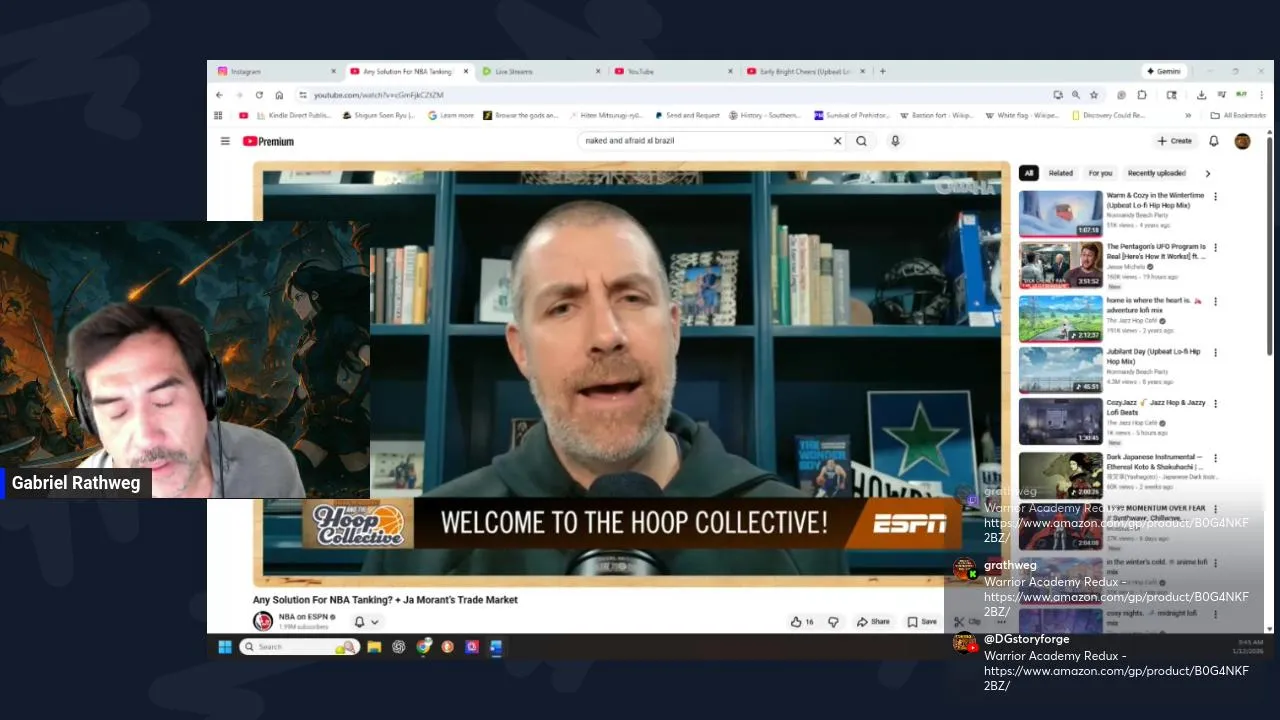Click the Save button under the video
The width and height of the screenshot is (1280, 720).
pyautogui.click(x=922, y=622)
